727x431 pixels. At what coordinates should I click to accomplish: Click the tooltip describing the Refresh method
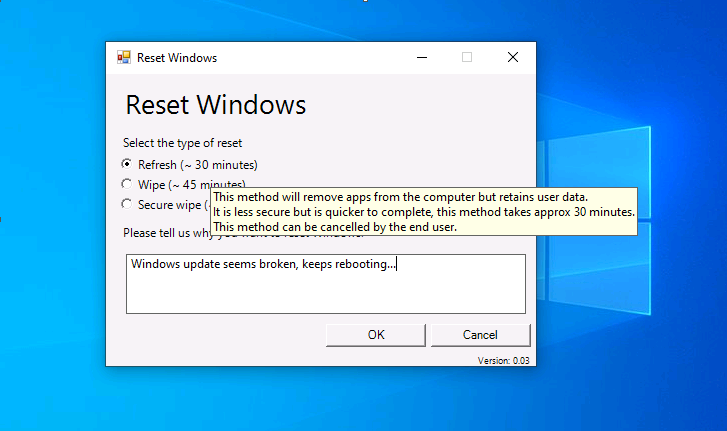[424, 212]
